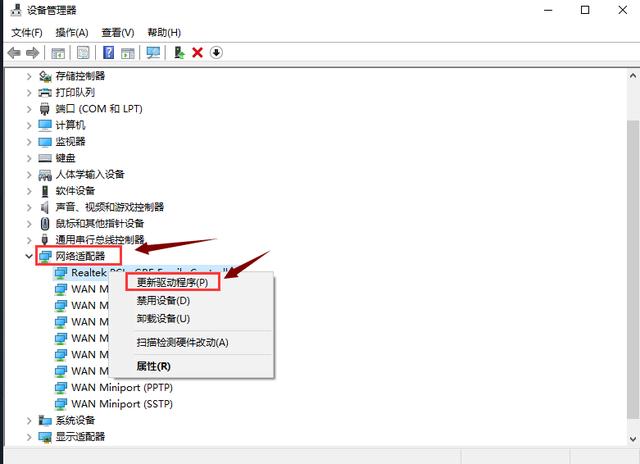Open the 帮助(H) menu

(164, 33)
